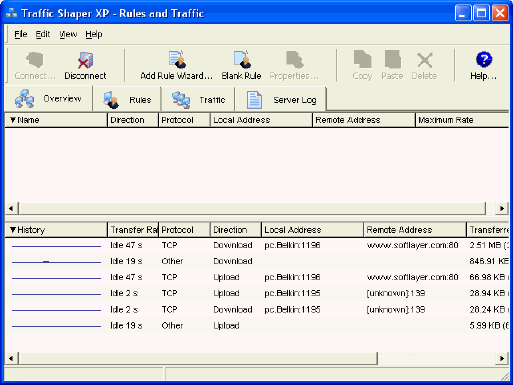Click the Traffic Shaper XP title bar icon
The width and height of the screenshot is (513, 385).
click(x=12, y=13)
